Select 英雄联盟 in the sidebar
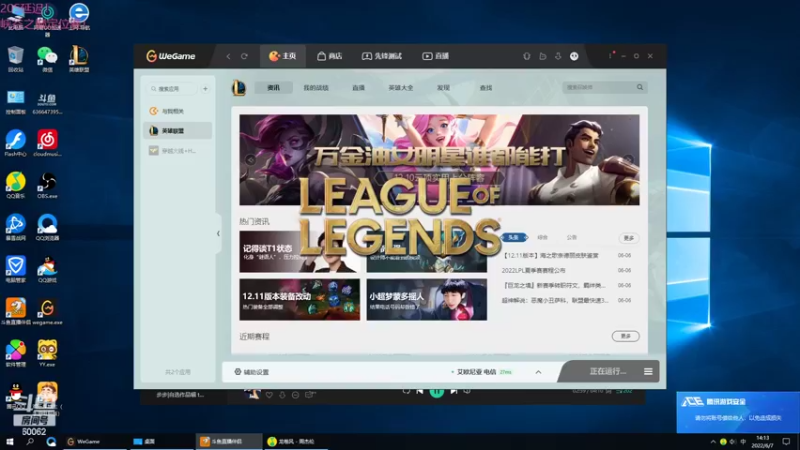800x450 pixels. 178,131
